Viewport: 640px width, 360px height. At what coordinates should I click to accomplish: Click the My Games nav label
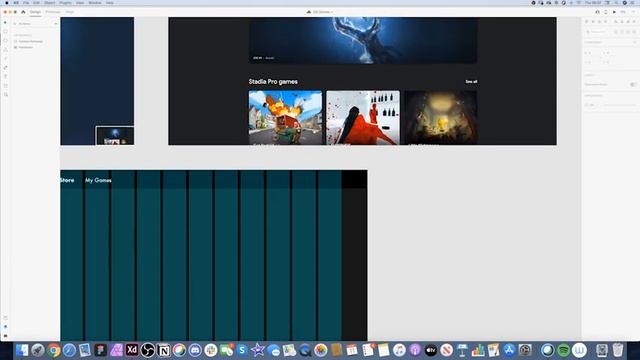click(x=98, y=180)
